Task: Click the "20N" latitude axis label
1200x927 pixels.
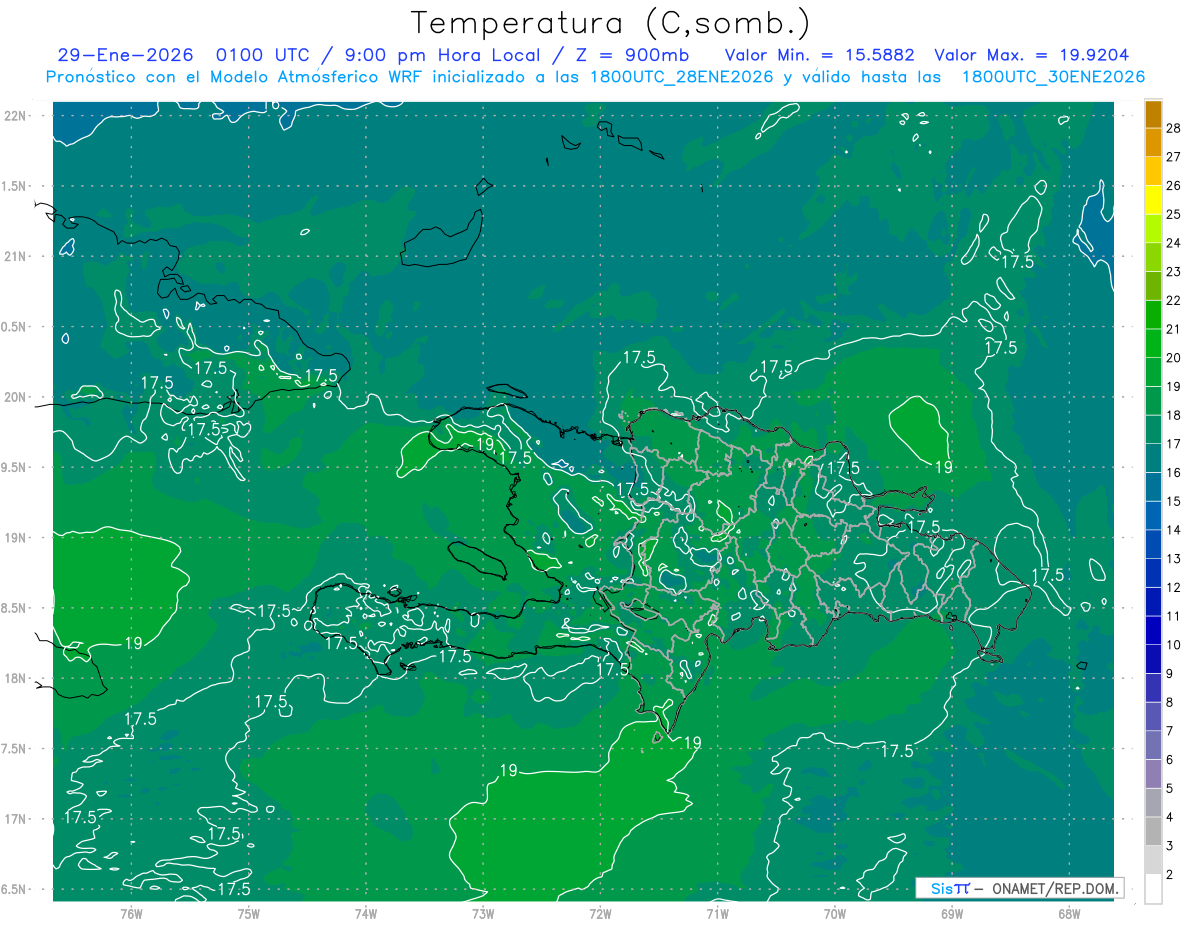Action: click(x=16, y=397)
